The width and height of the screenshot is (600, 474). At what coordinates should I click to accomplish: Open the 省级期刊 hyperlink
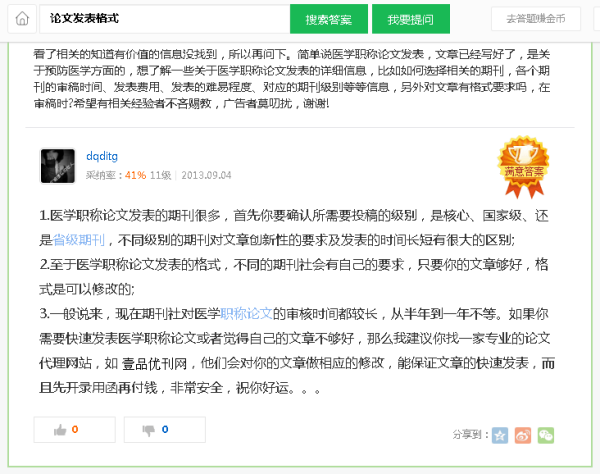pyautogui.click(x=78, y=240)
